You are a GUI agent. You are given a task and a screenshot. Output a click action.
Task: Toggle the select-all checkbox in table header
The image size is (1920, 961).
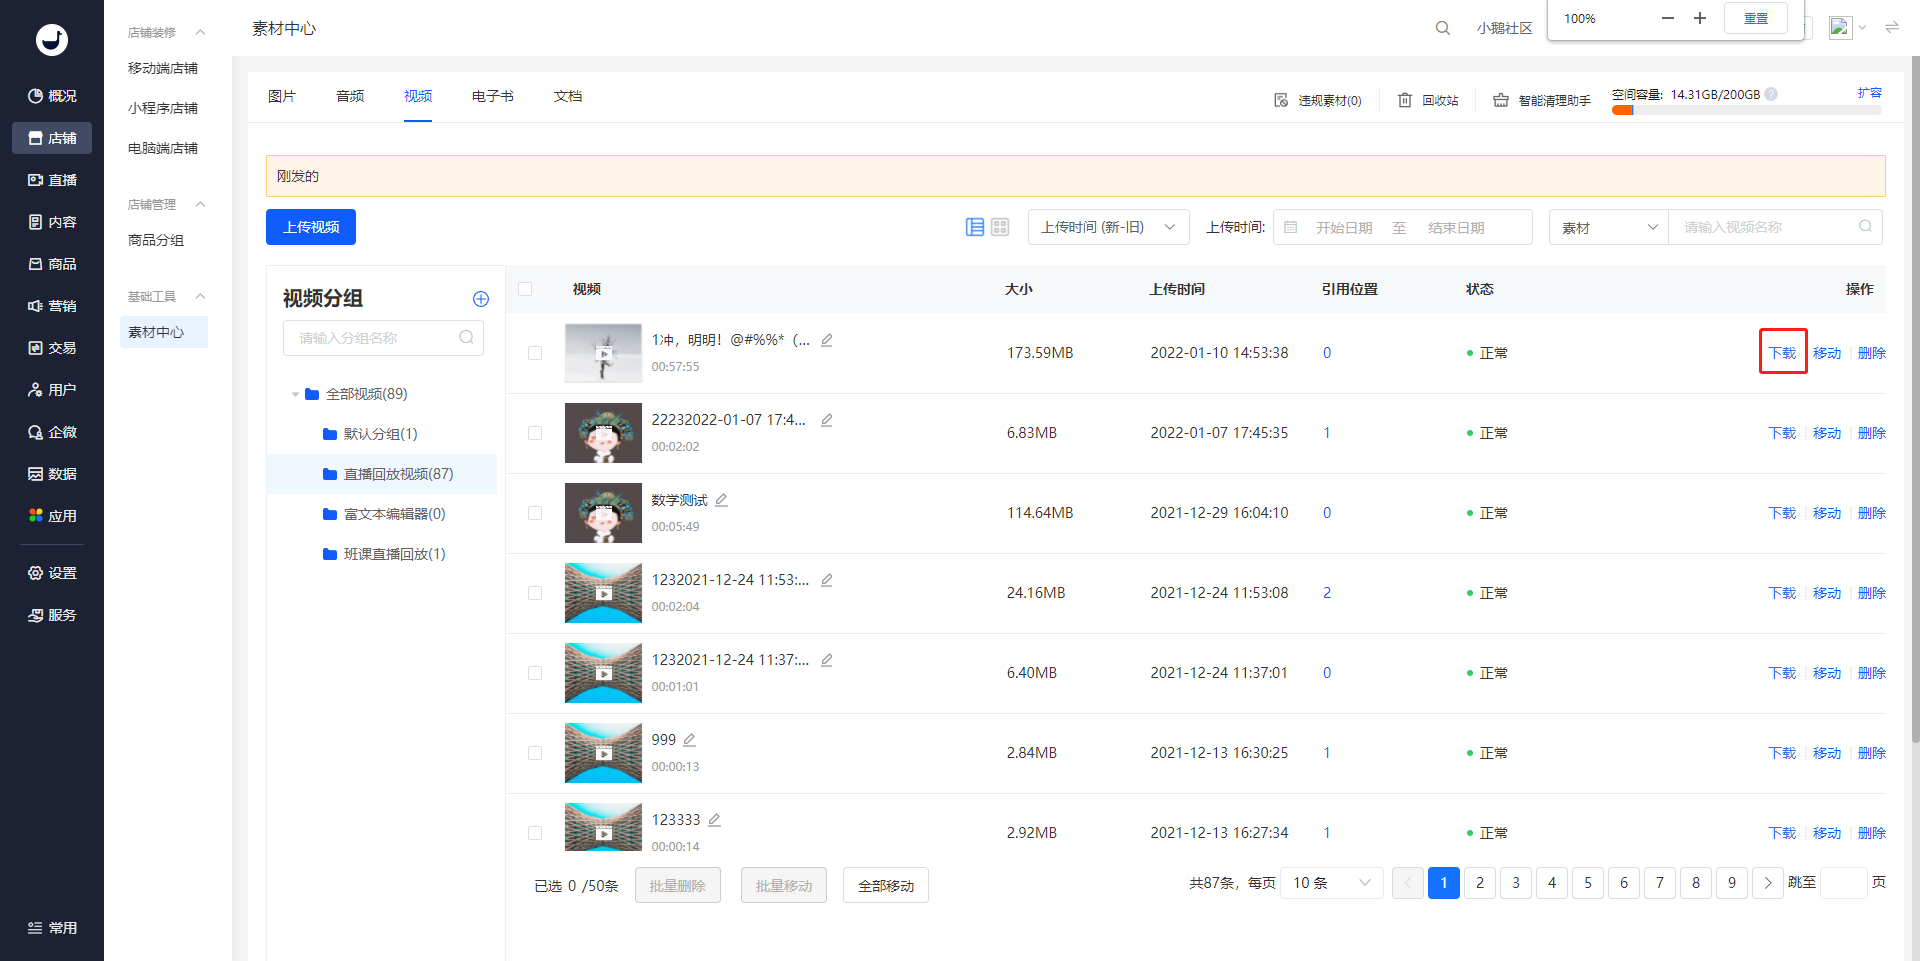(x=525, y=289)
